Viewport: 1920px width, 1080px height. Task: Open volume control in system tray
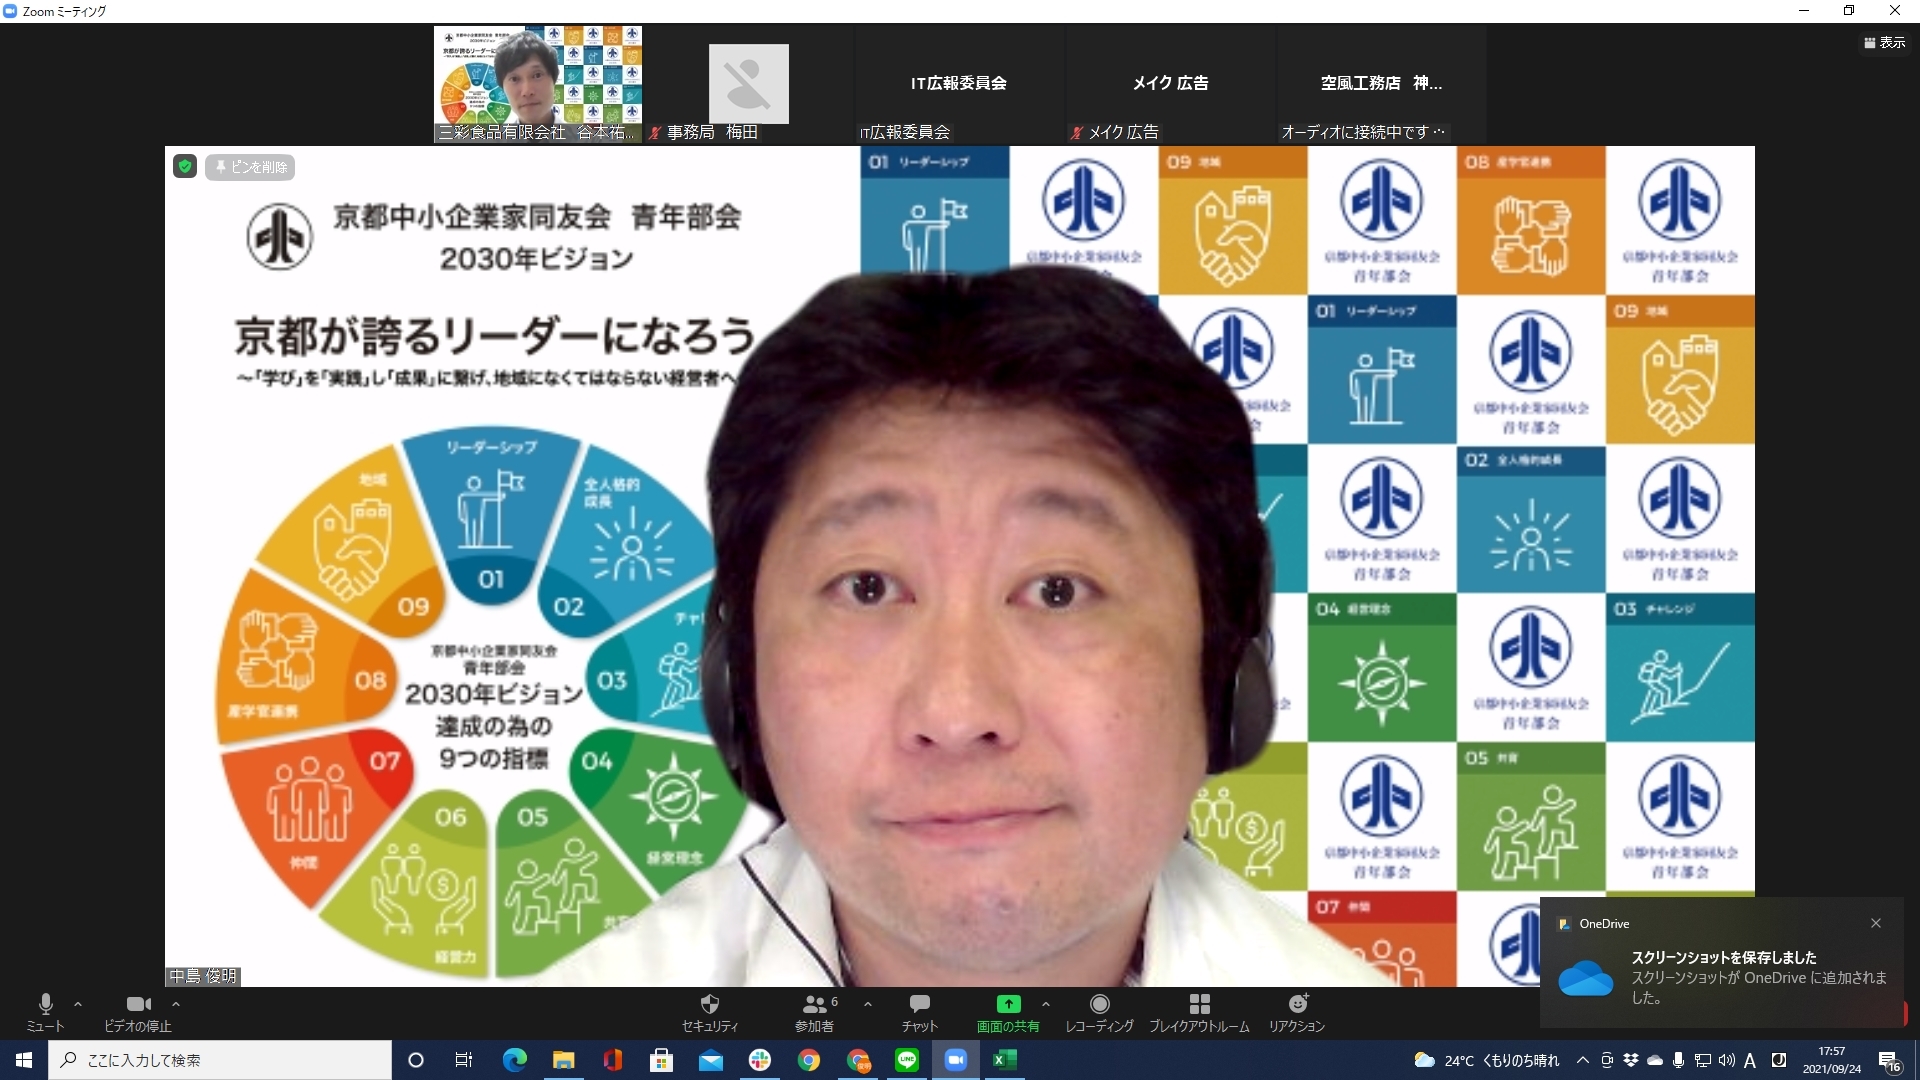coord(1727,1060)
